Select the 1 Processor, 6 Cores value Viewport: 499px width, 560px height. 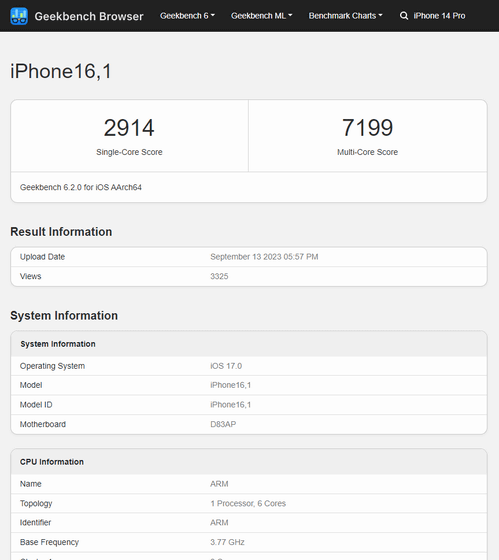[248, 504]
